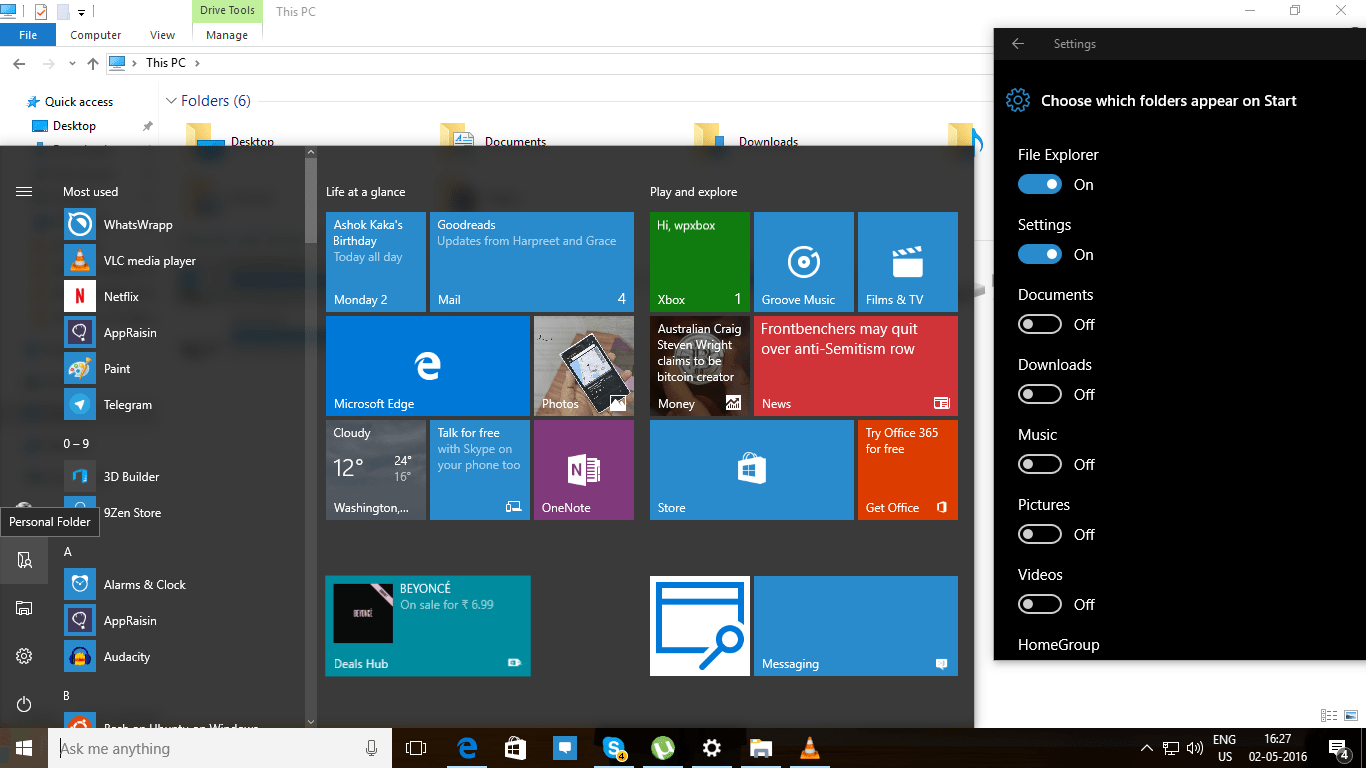
Task: Open the Manage tab under Drive Tools
Action: (227, 35)
